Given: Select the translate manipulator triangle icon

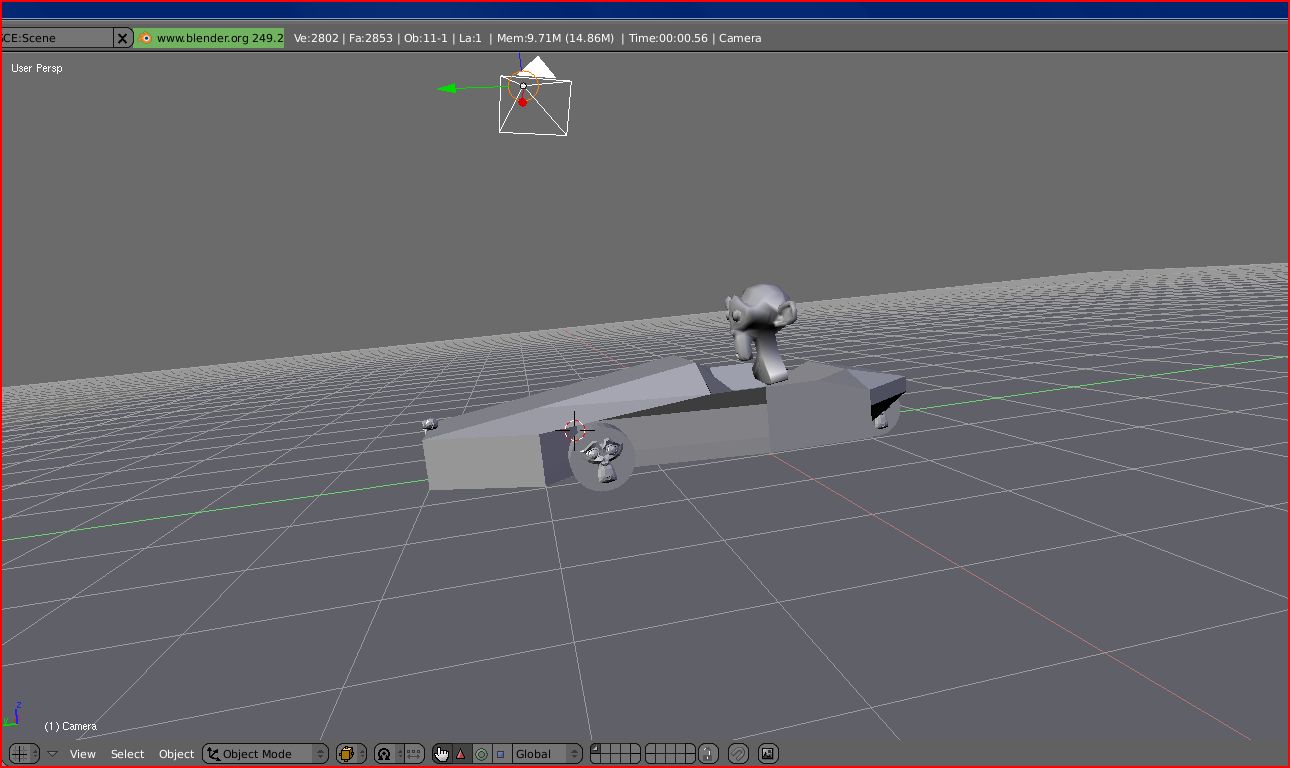Looking at the screenshot, I should pos(461,754).
